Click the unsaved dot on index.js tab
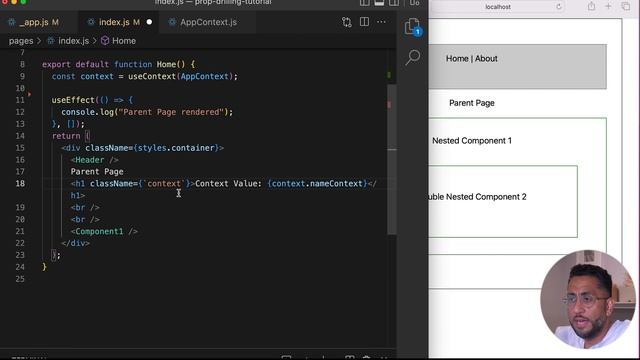The width and height of the screenshot is (640, 360). point(149,22)
